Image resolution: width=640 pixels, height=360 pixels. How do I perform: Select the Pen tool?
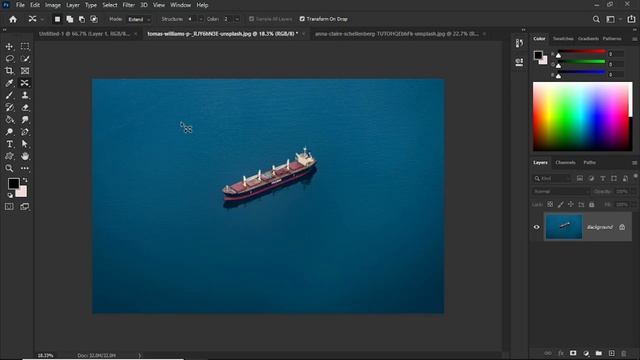[x=25, y=132]
